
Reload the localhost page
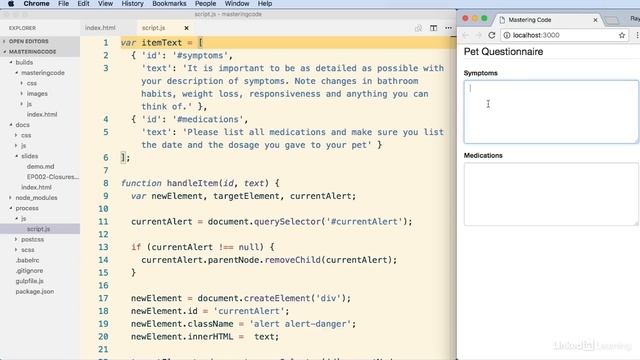[x=491, y=35]
